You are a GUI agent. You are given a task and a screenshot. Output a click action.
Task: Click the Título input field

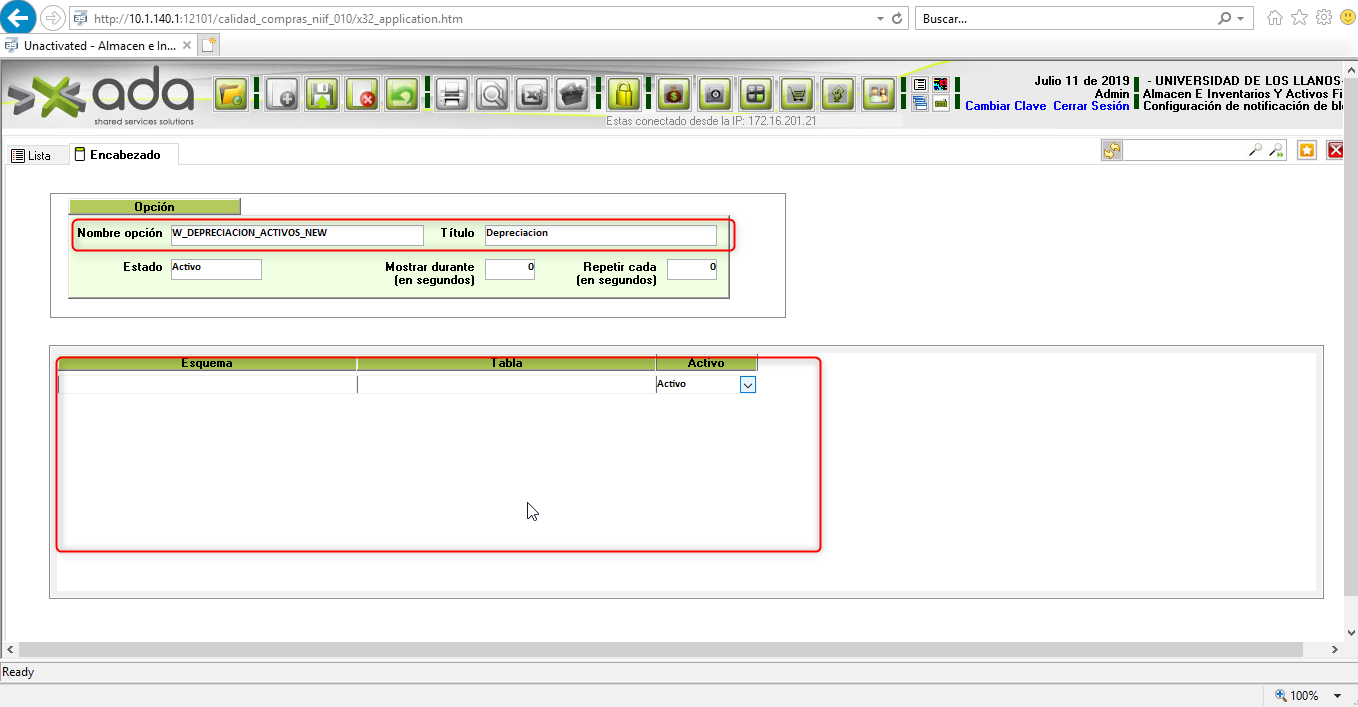coord(600,234)
